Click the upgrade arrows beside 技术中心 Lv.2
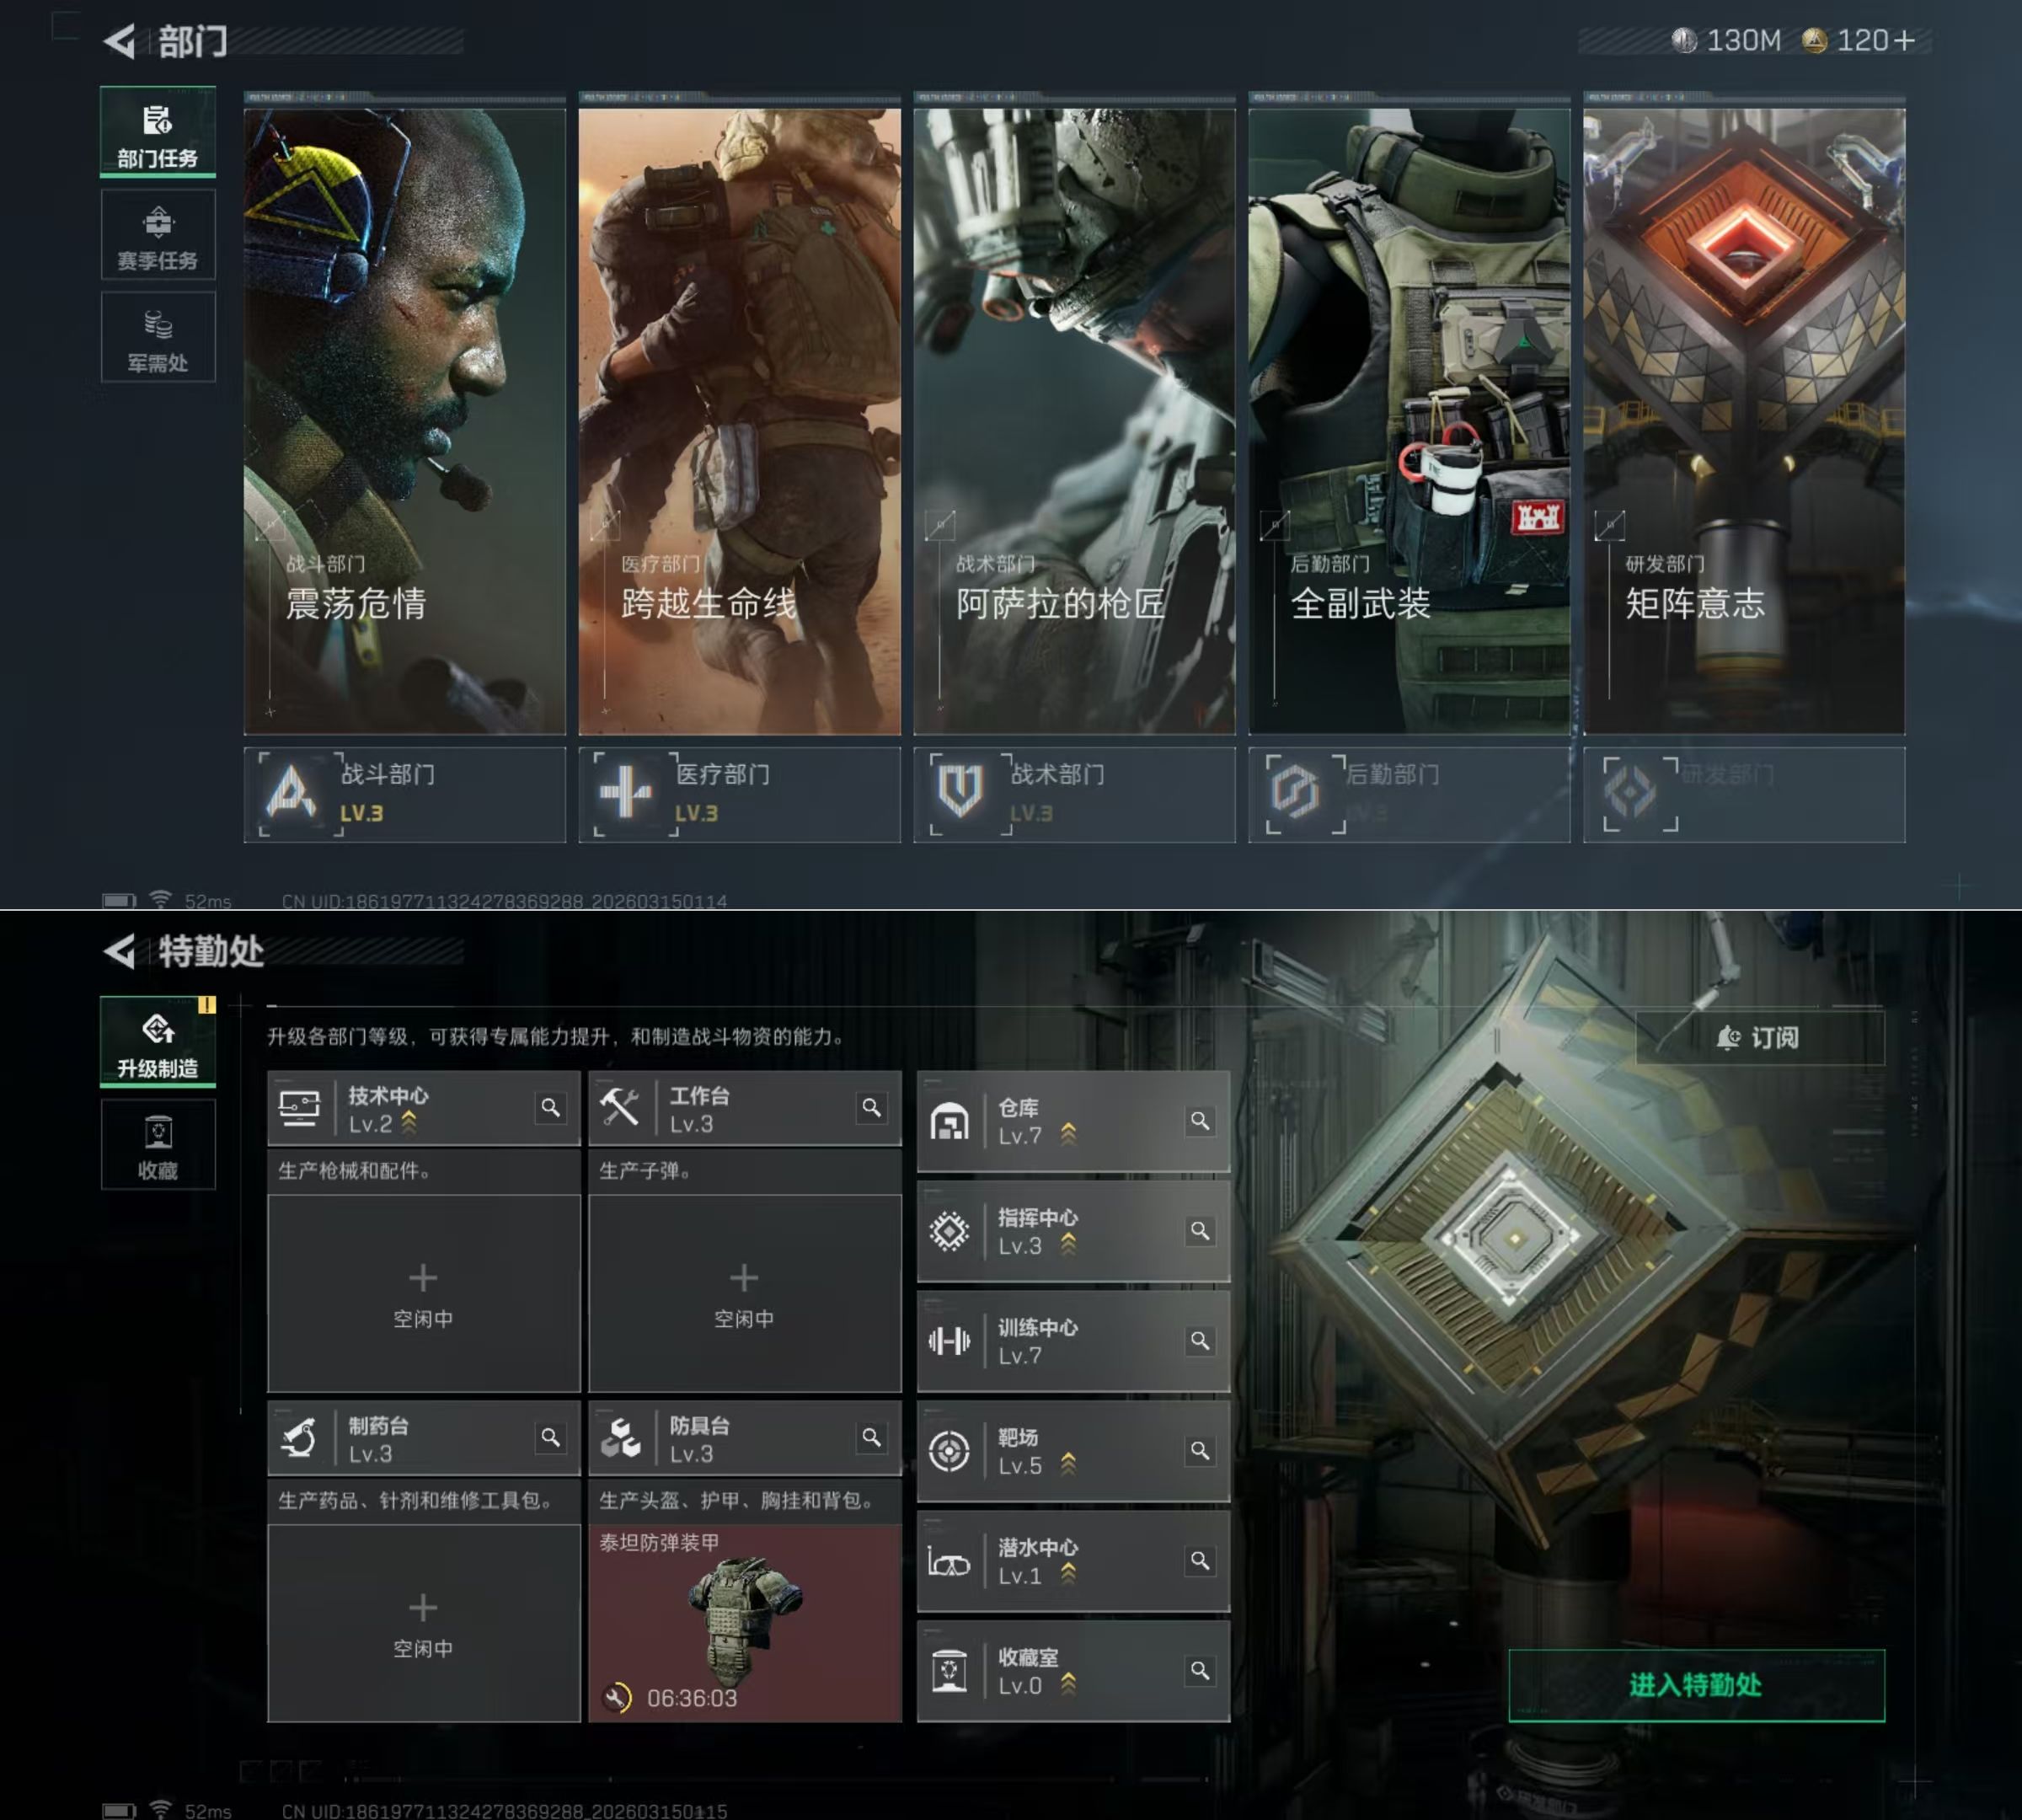Viewport: 2022px width, 1820px height. (x=409, y=1124)
